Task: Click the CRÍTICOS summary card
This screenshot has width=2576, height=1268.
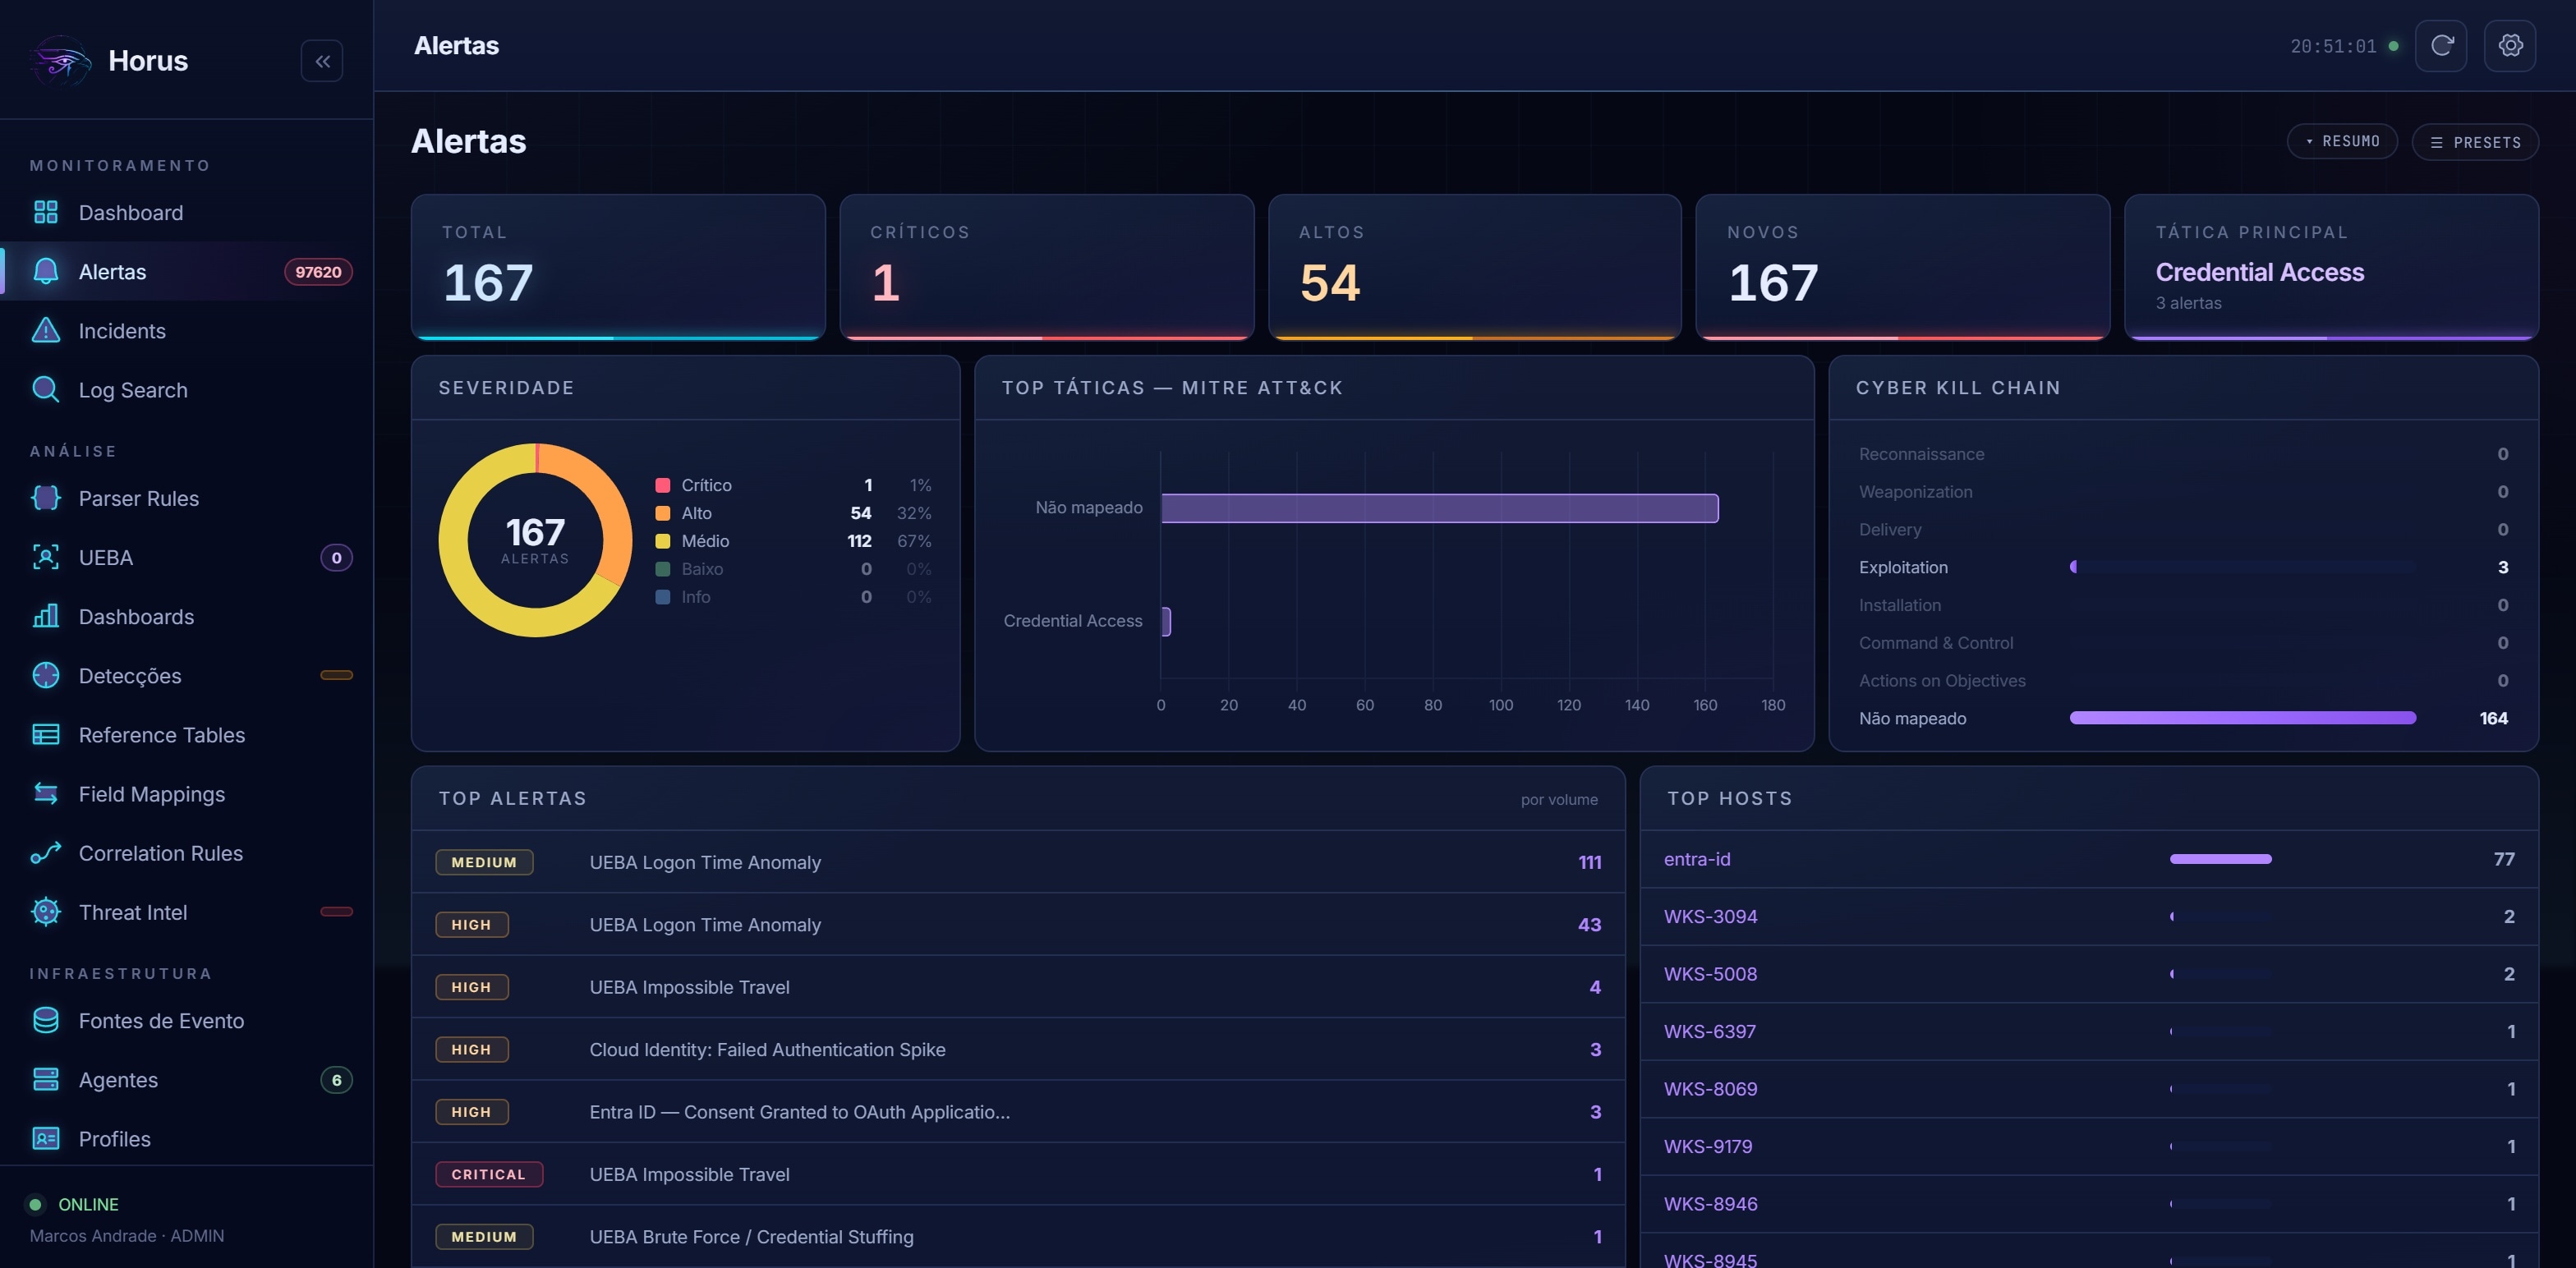Action: [1047, 267]
